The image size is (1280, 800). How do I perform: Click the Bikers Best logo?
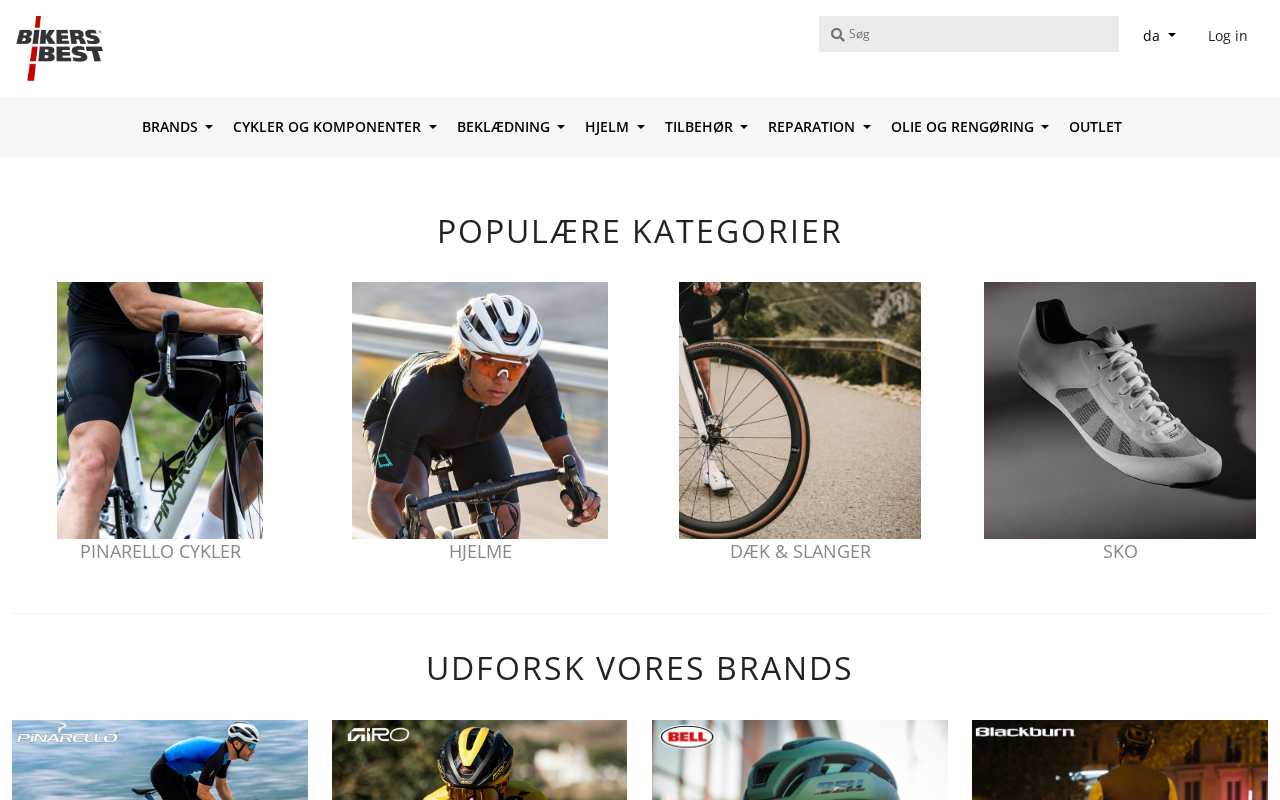(x=60, y=48)
